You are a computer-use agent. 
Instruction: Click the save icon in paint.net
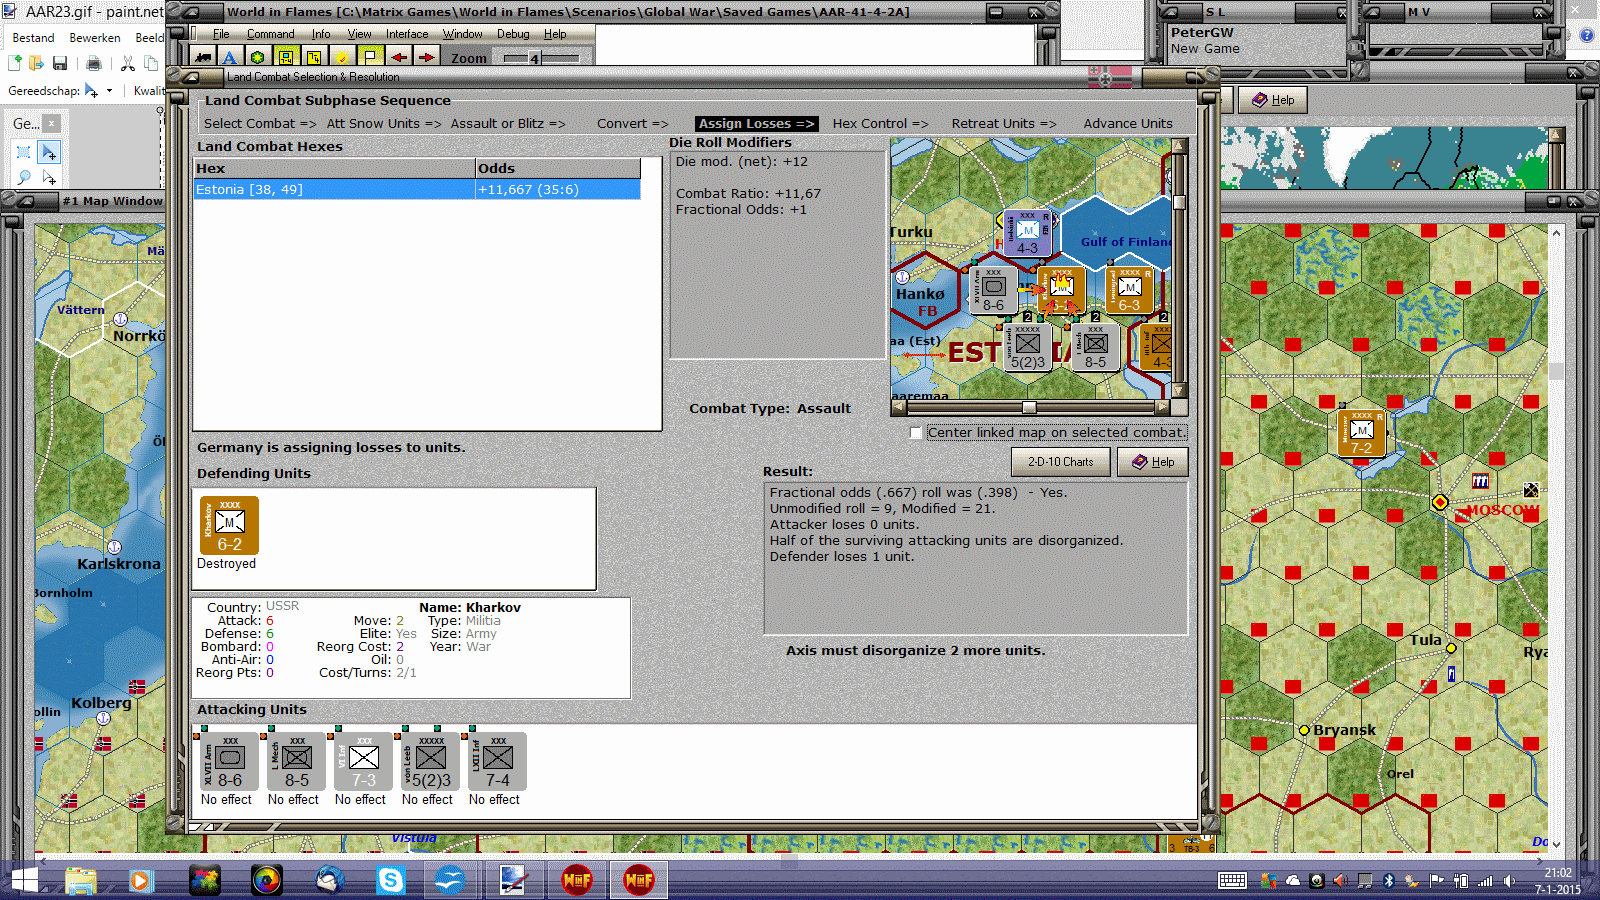pos(60,63)
